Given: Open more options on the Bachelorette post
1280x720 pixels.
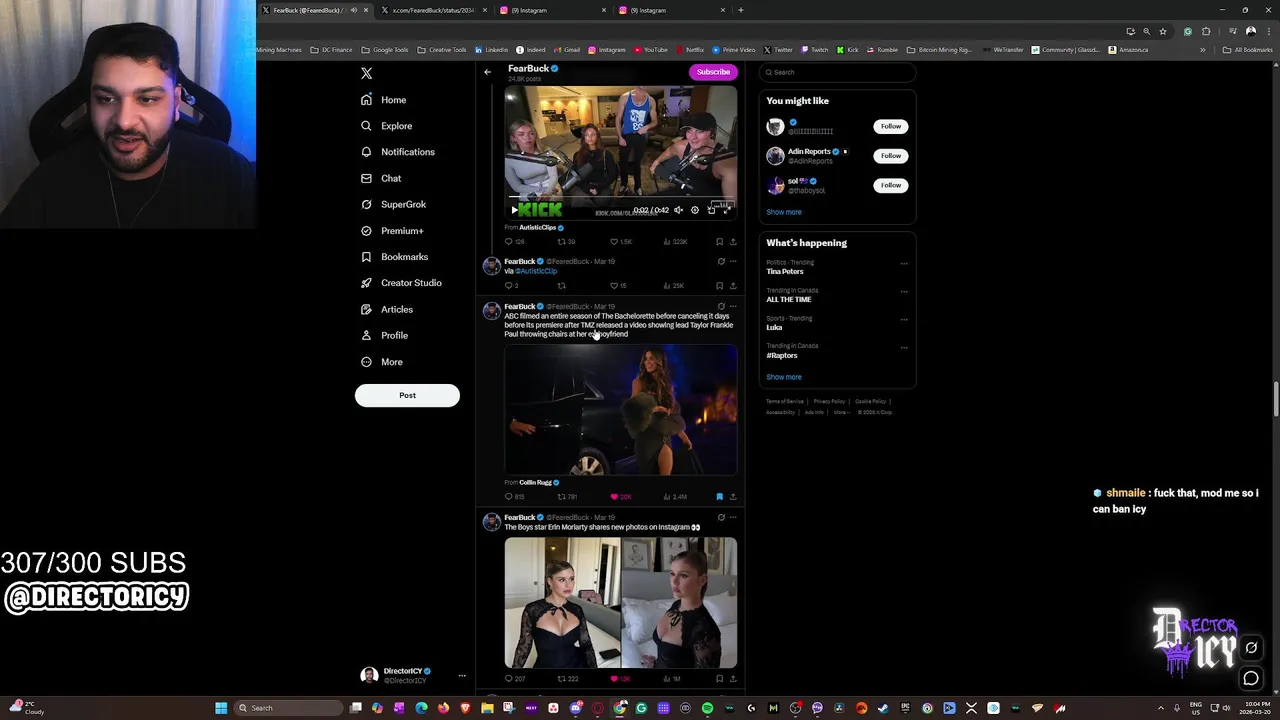Looking at the screenshot, I should coord(733,307).
